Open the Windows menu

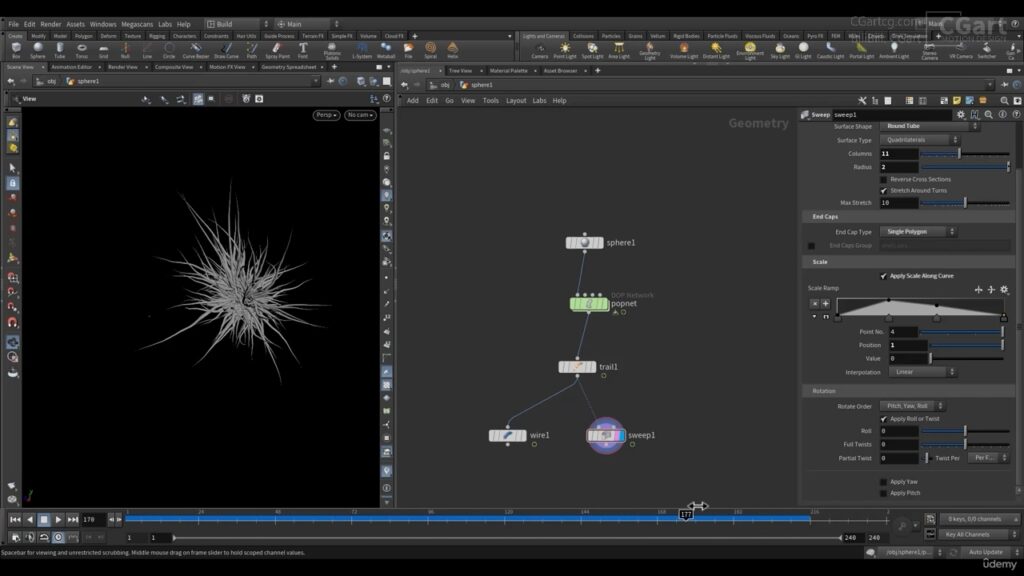[x=103, y=24]
